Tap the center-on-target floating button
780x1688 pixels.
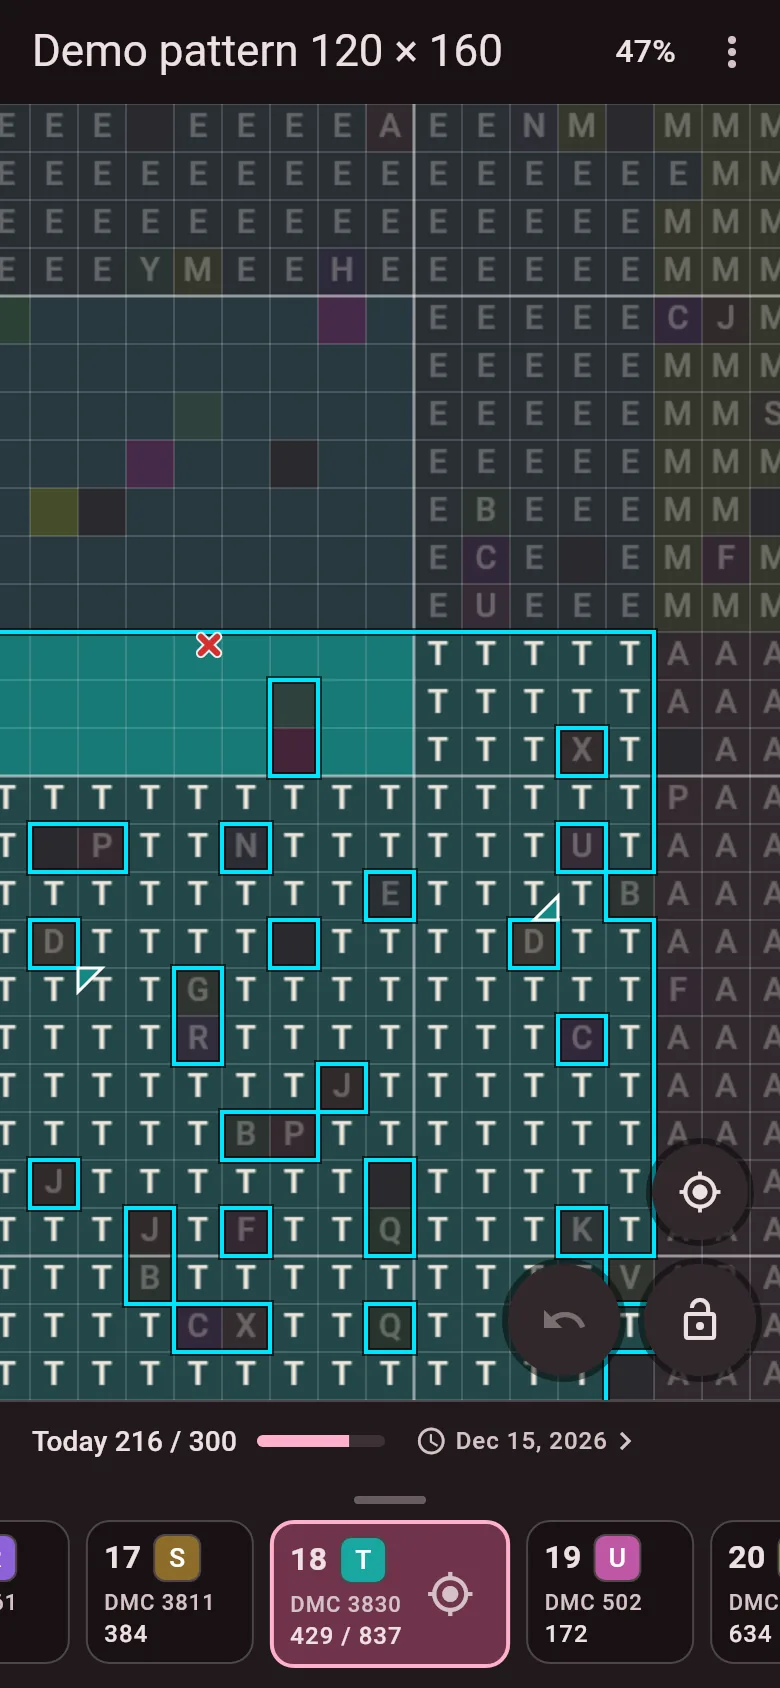click(x=700, y=1192)
